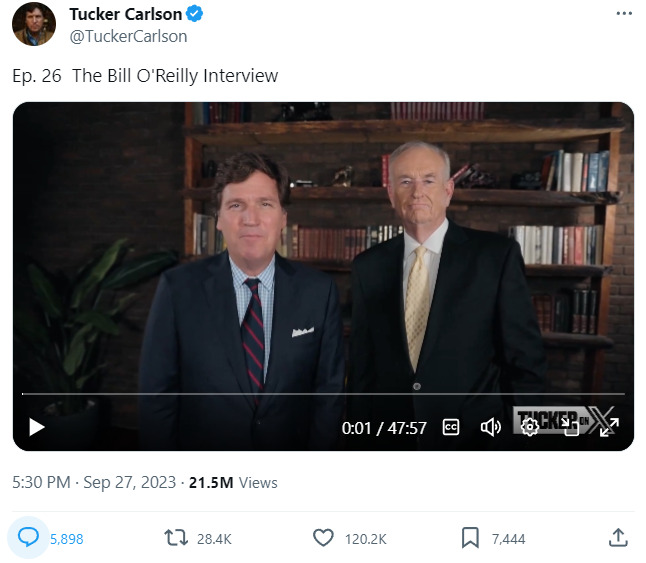Expand the video to fullscreen
Viewport: 646px width, 563px height.
point(608,426)
